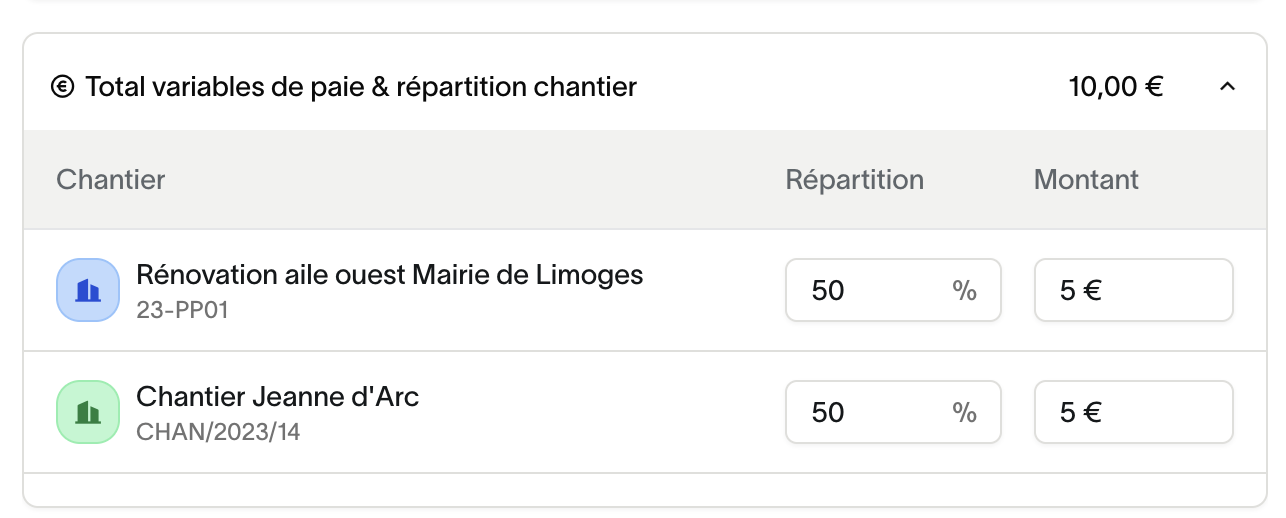Edit the Montant field for Chantier Jeanne d'Arc
Screen dimensions: 1286x518
pos(1132,412)
